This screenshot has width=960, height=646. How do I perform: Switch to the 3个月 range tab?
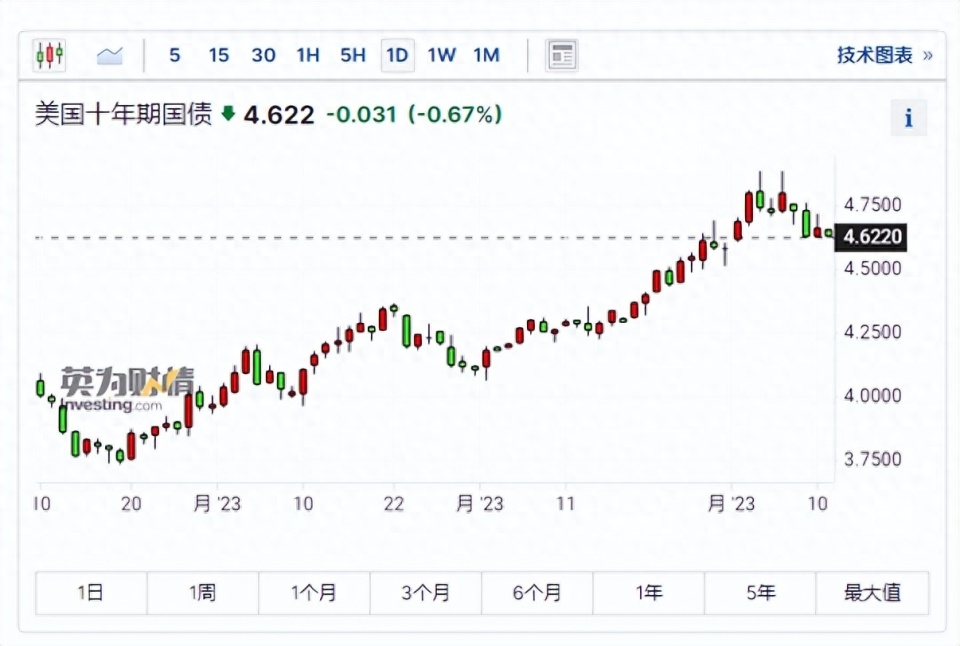tap(426, 593)
